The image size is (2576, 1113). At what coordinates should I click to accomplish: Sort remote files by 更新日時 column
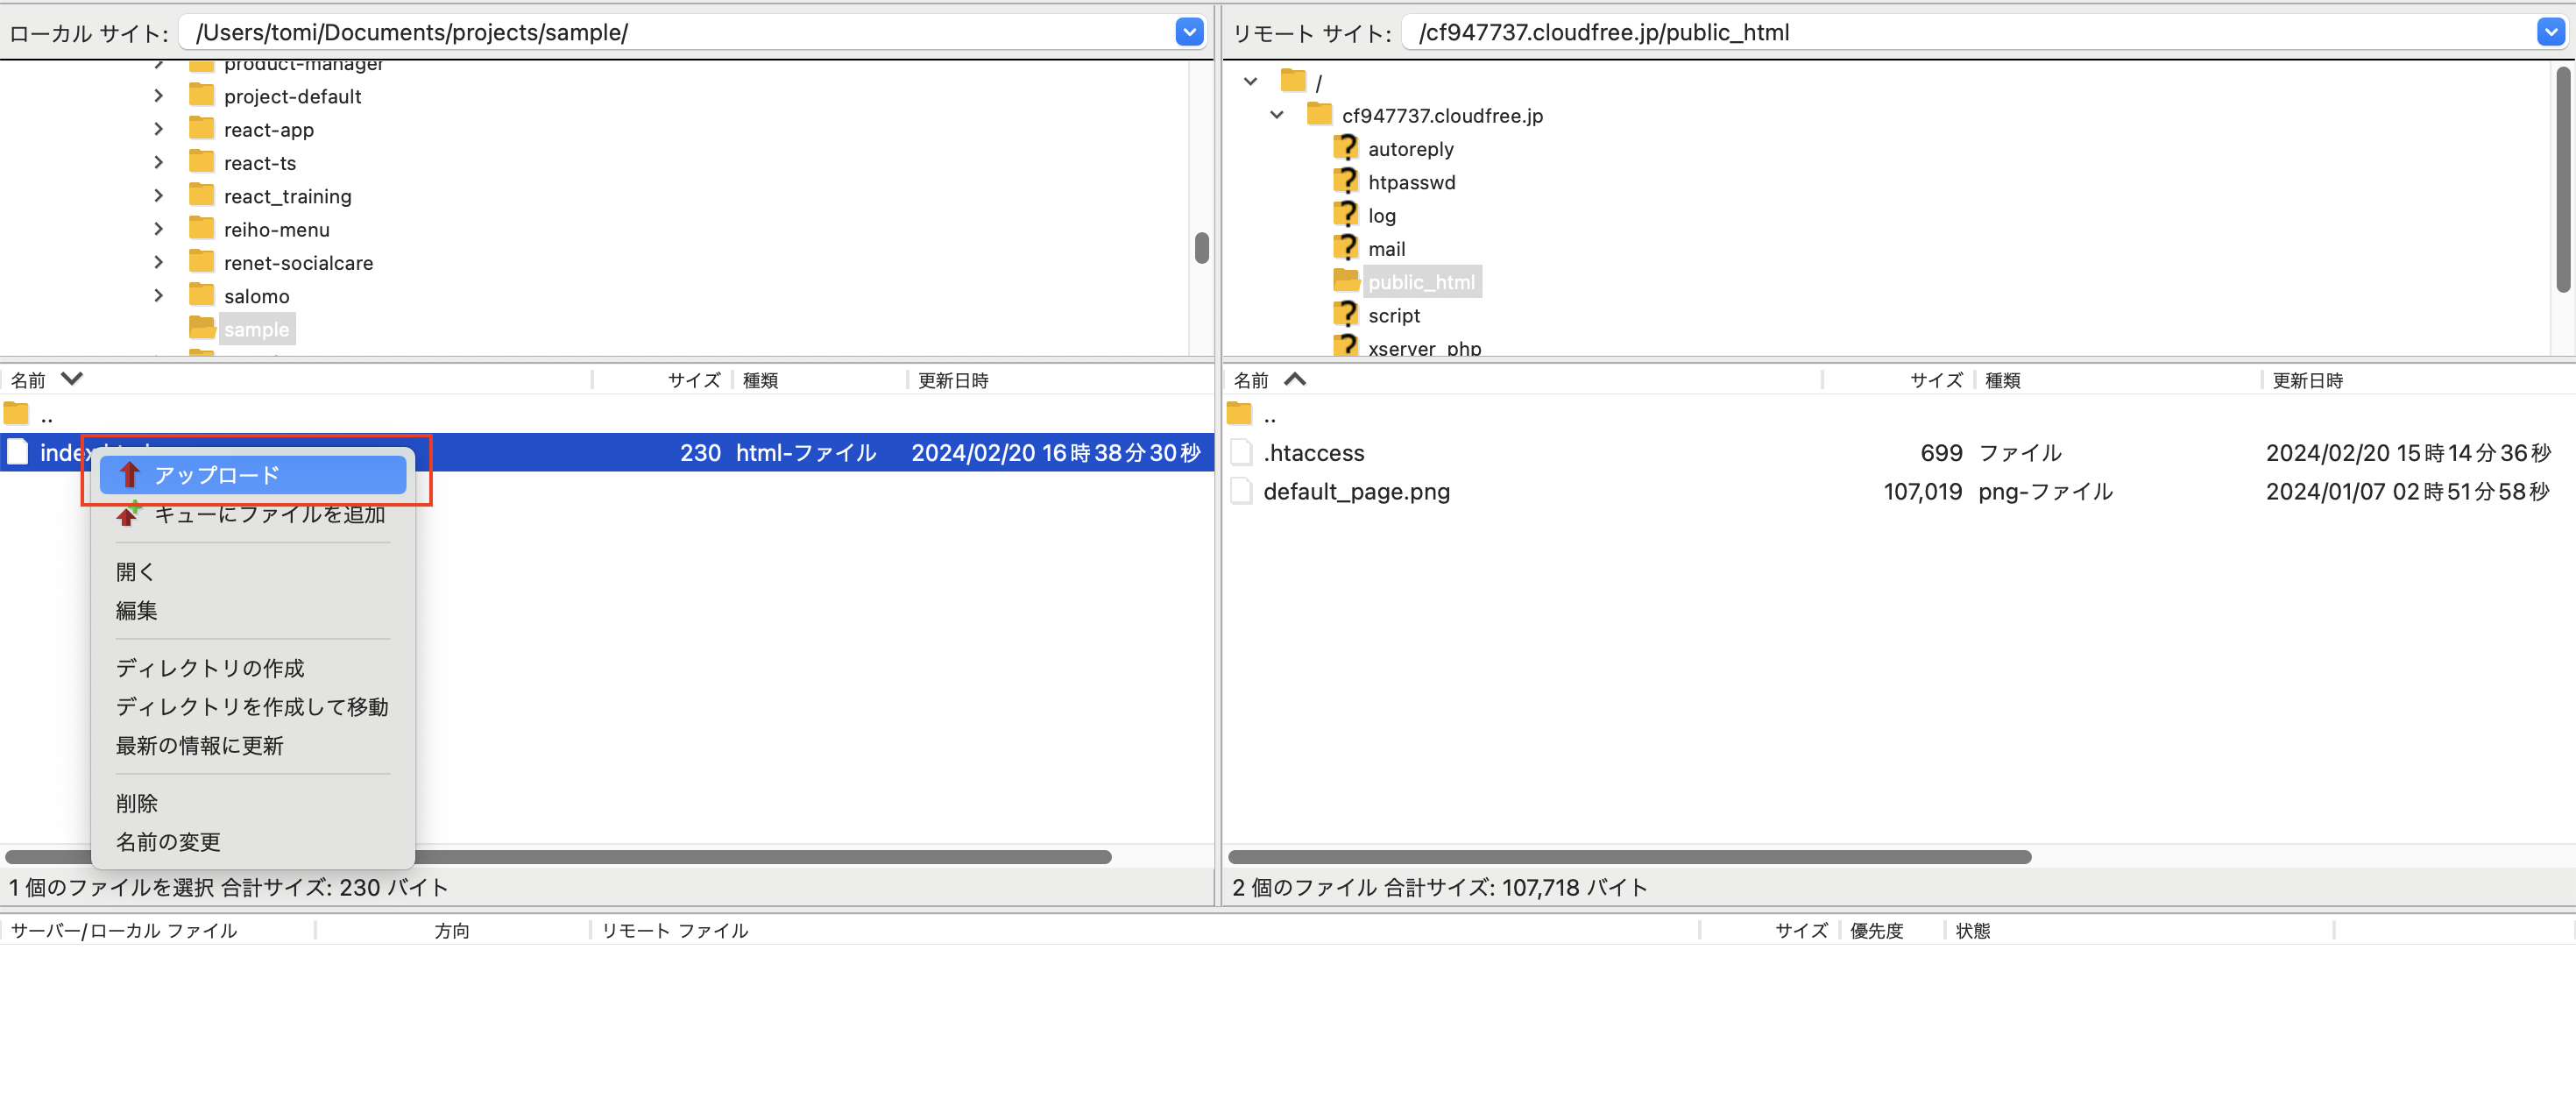(2306, 380)
